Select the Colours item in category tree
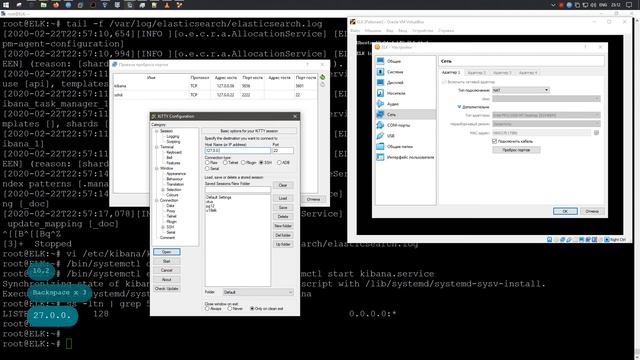This screenshot has height=360, width=640. coord(172,195)
